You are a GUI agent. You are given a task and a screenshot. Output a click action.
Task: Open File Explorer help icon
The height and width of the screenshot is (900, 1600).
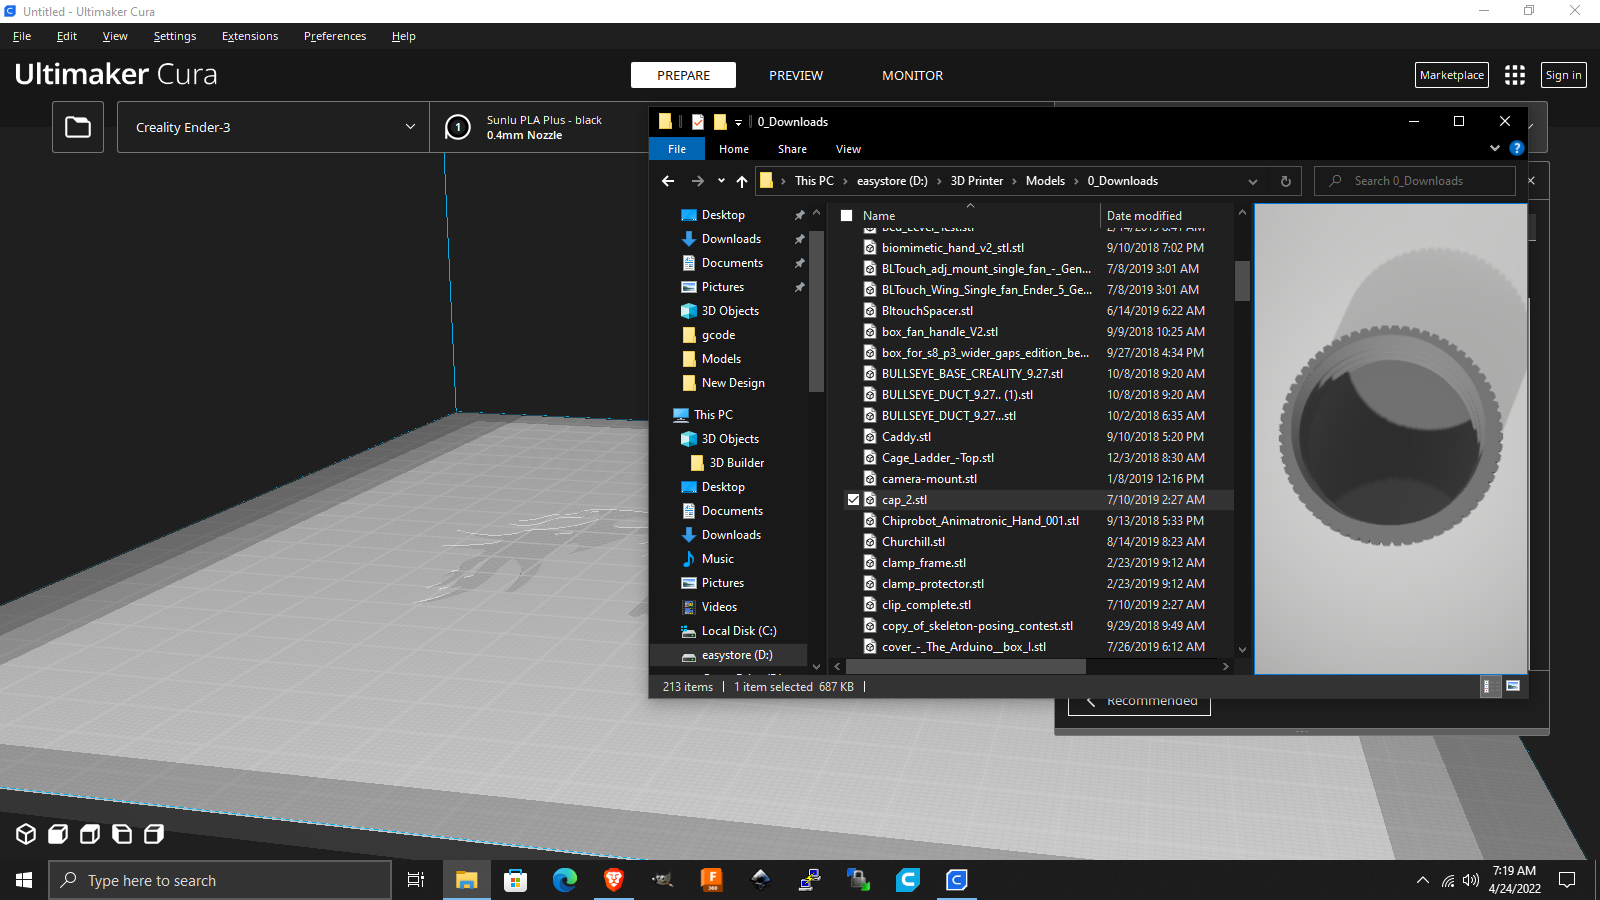point(1517,148)
